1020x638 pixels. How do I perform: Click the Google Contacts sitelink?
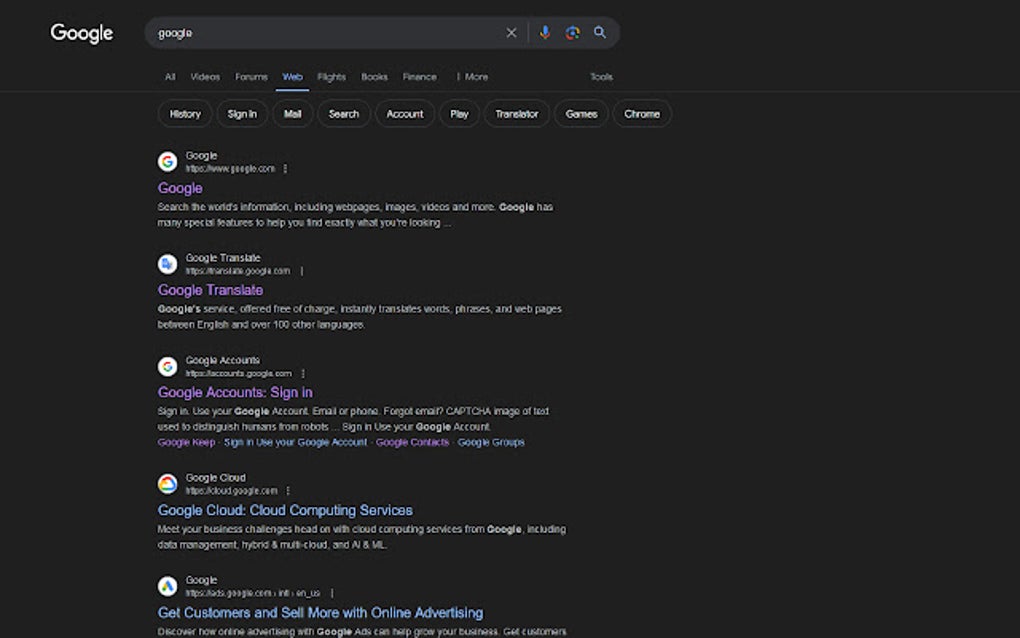click(413, 442)
